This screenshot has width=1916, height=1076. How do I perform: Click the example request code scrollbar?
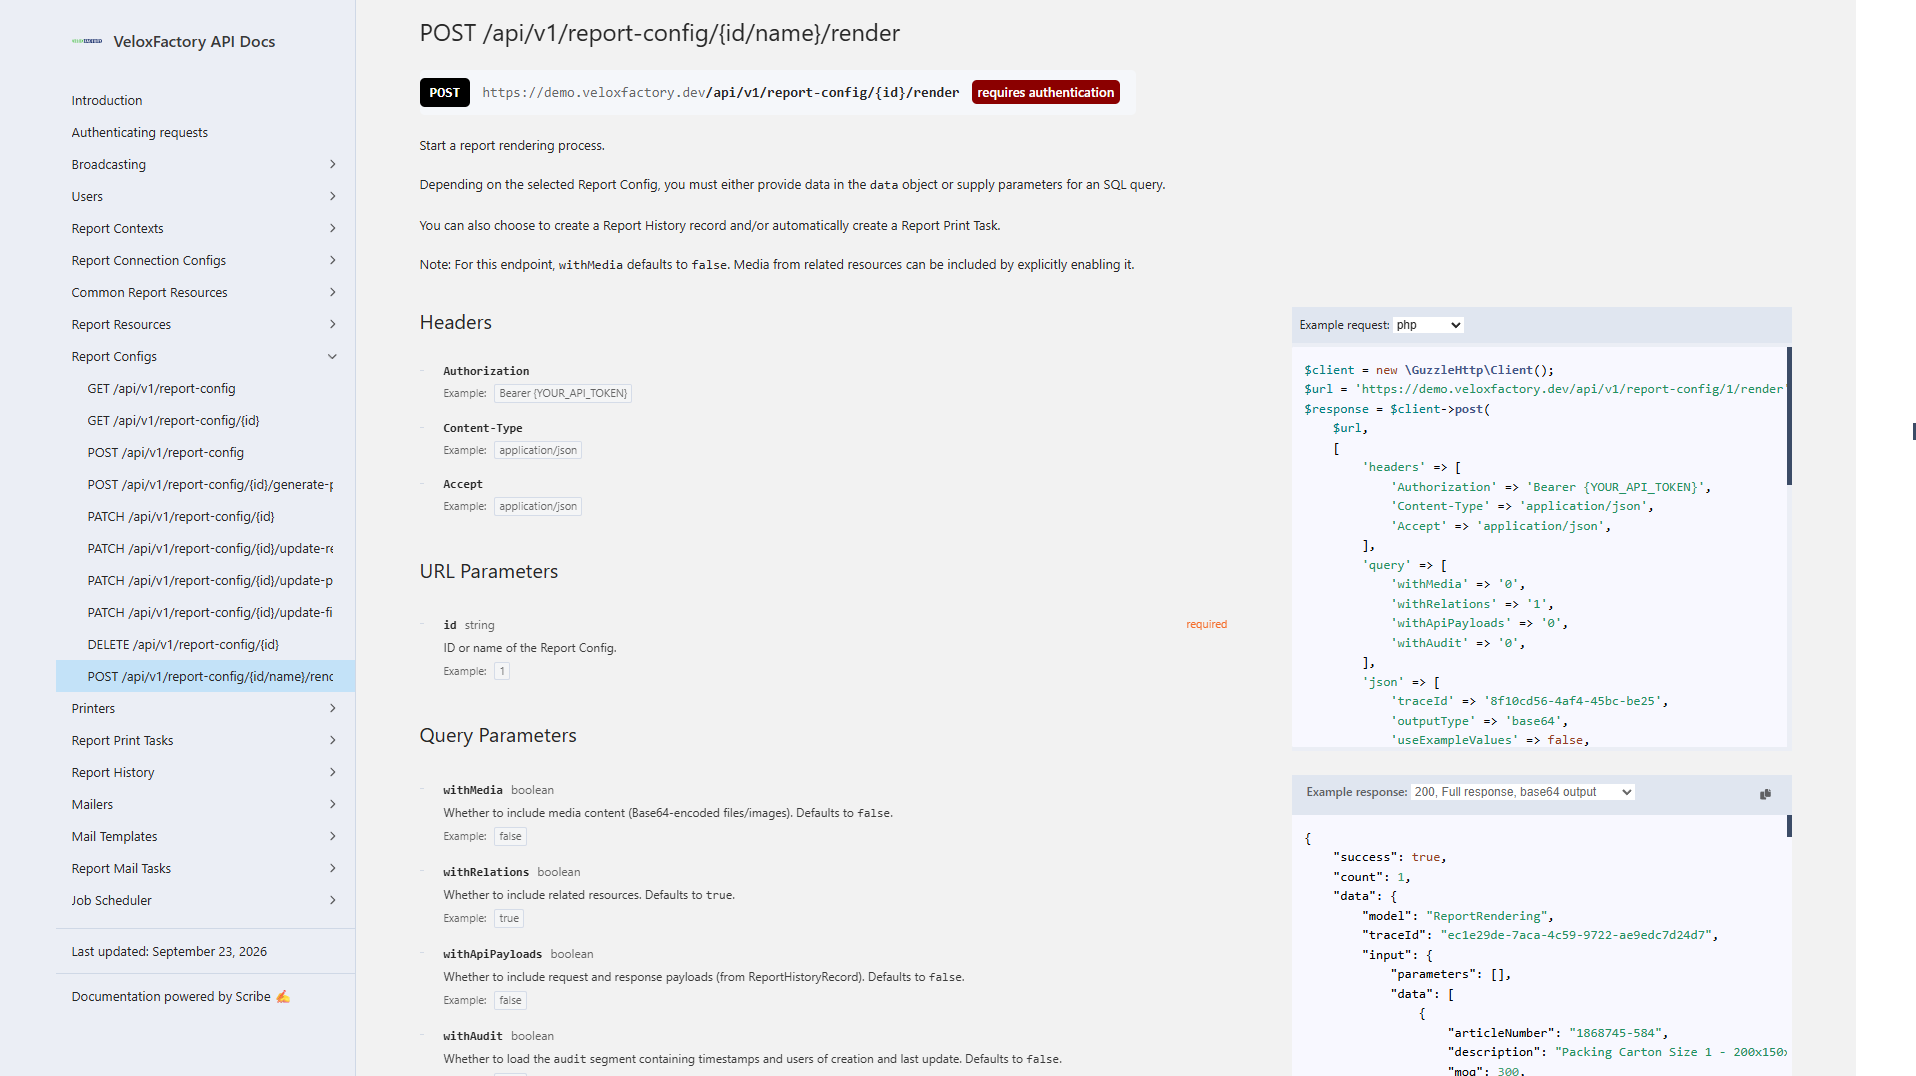click(x=1789, y=416)
